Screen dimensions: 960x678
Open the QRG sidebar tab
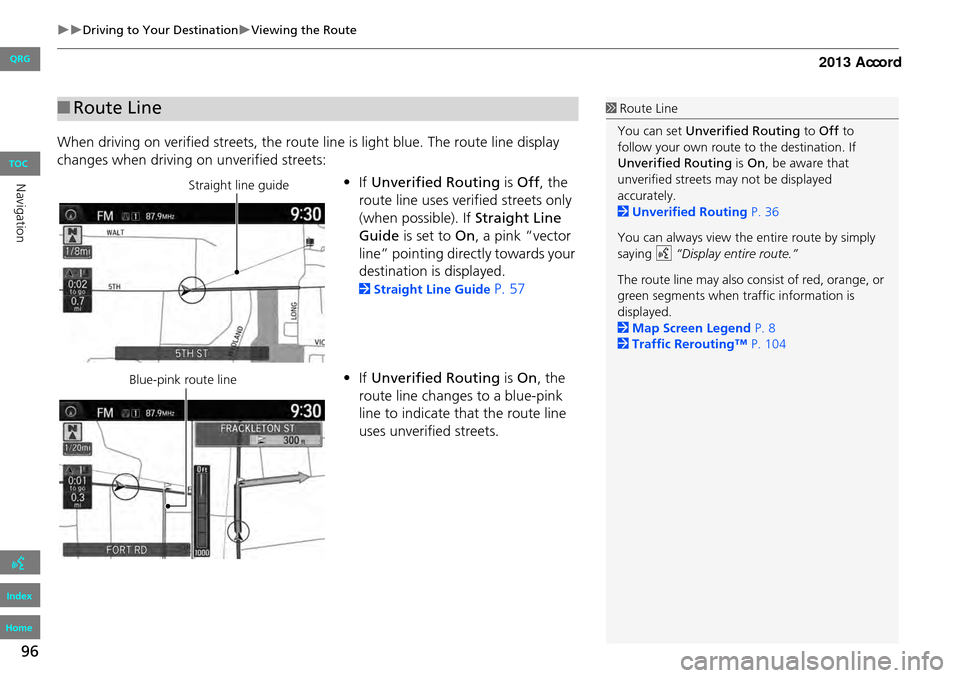[x=20, y=59]
